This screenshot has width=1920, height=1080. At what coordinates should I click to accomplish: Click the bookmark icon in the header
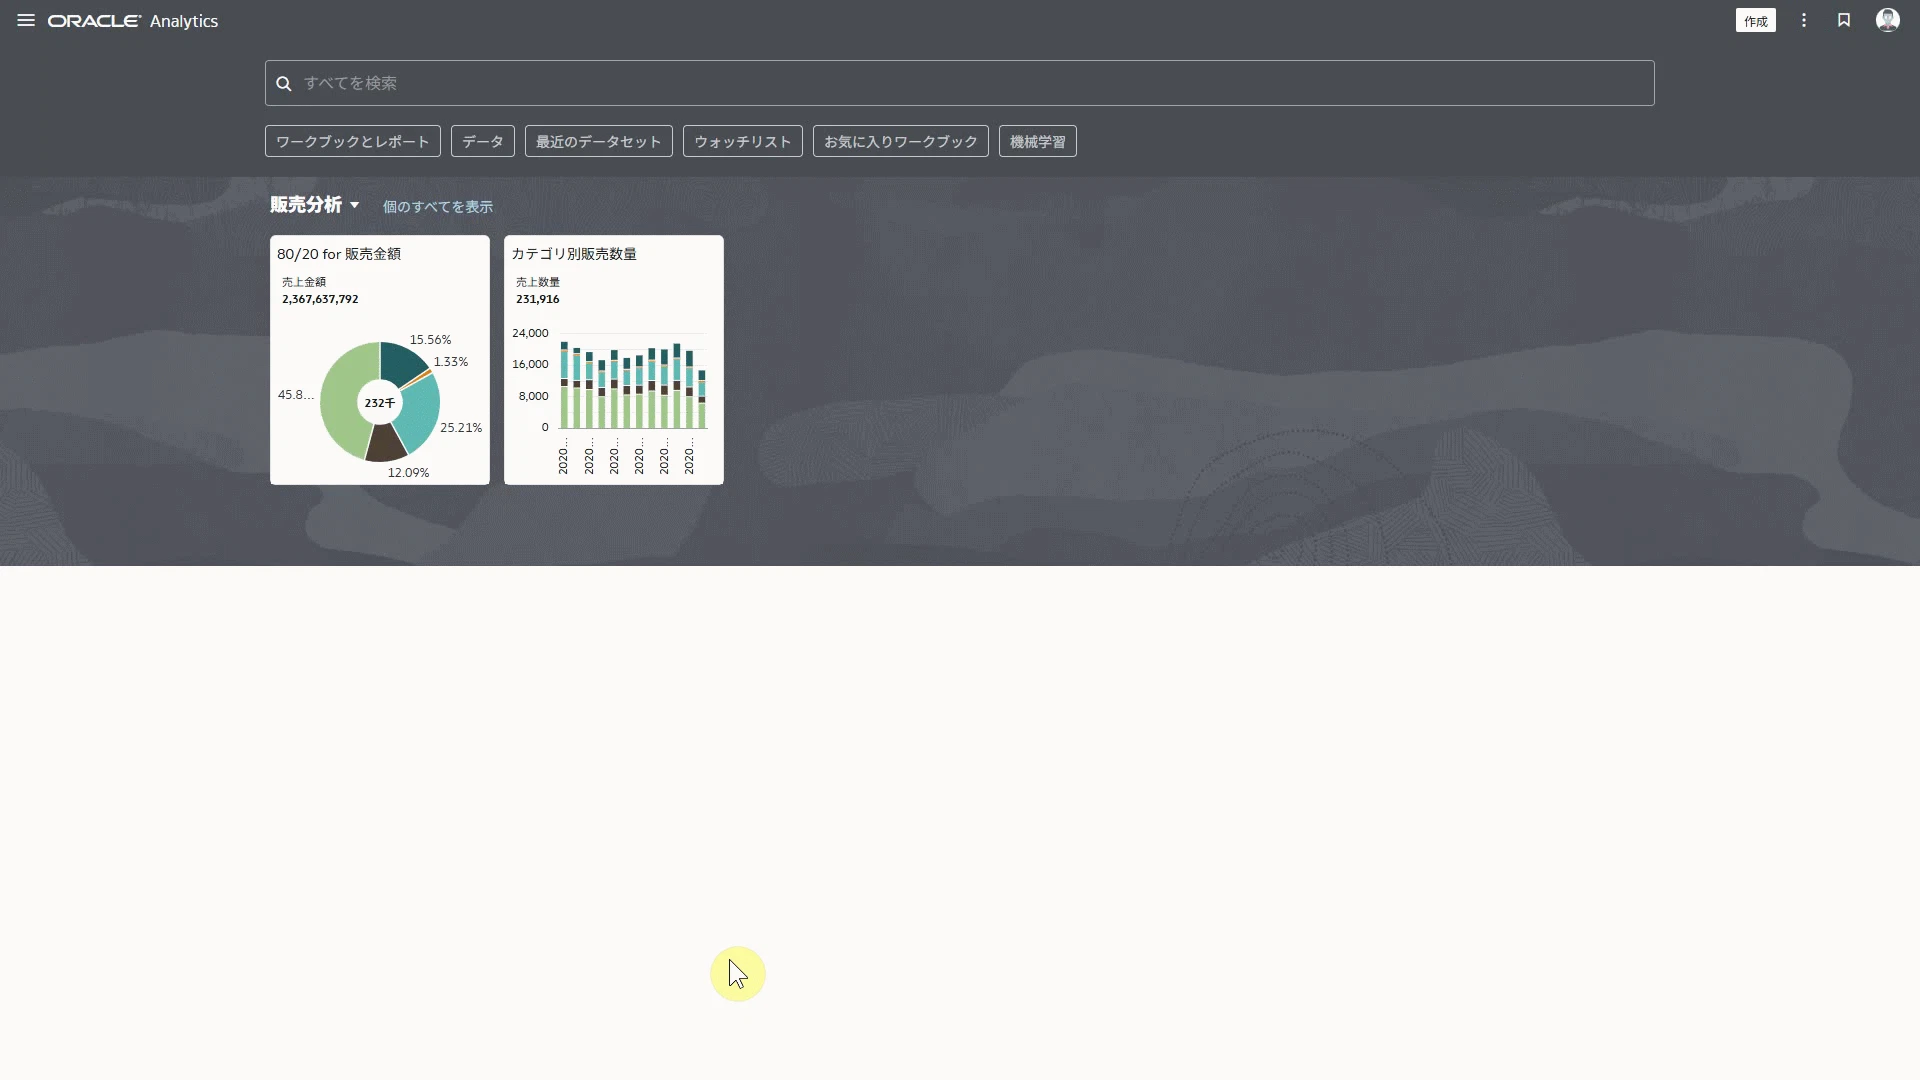point(1844,20)
